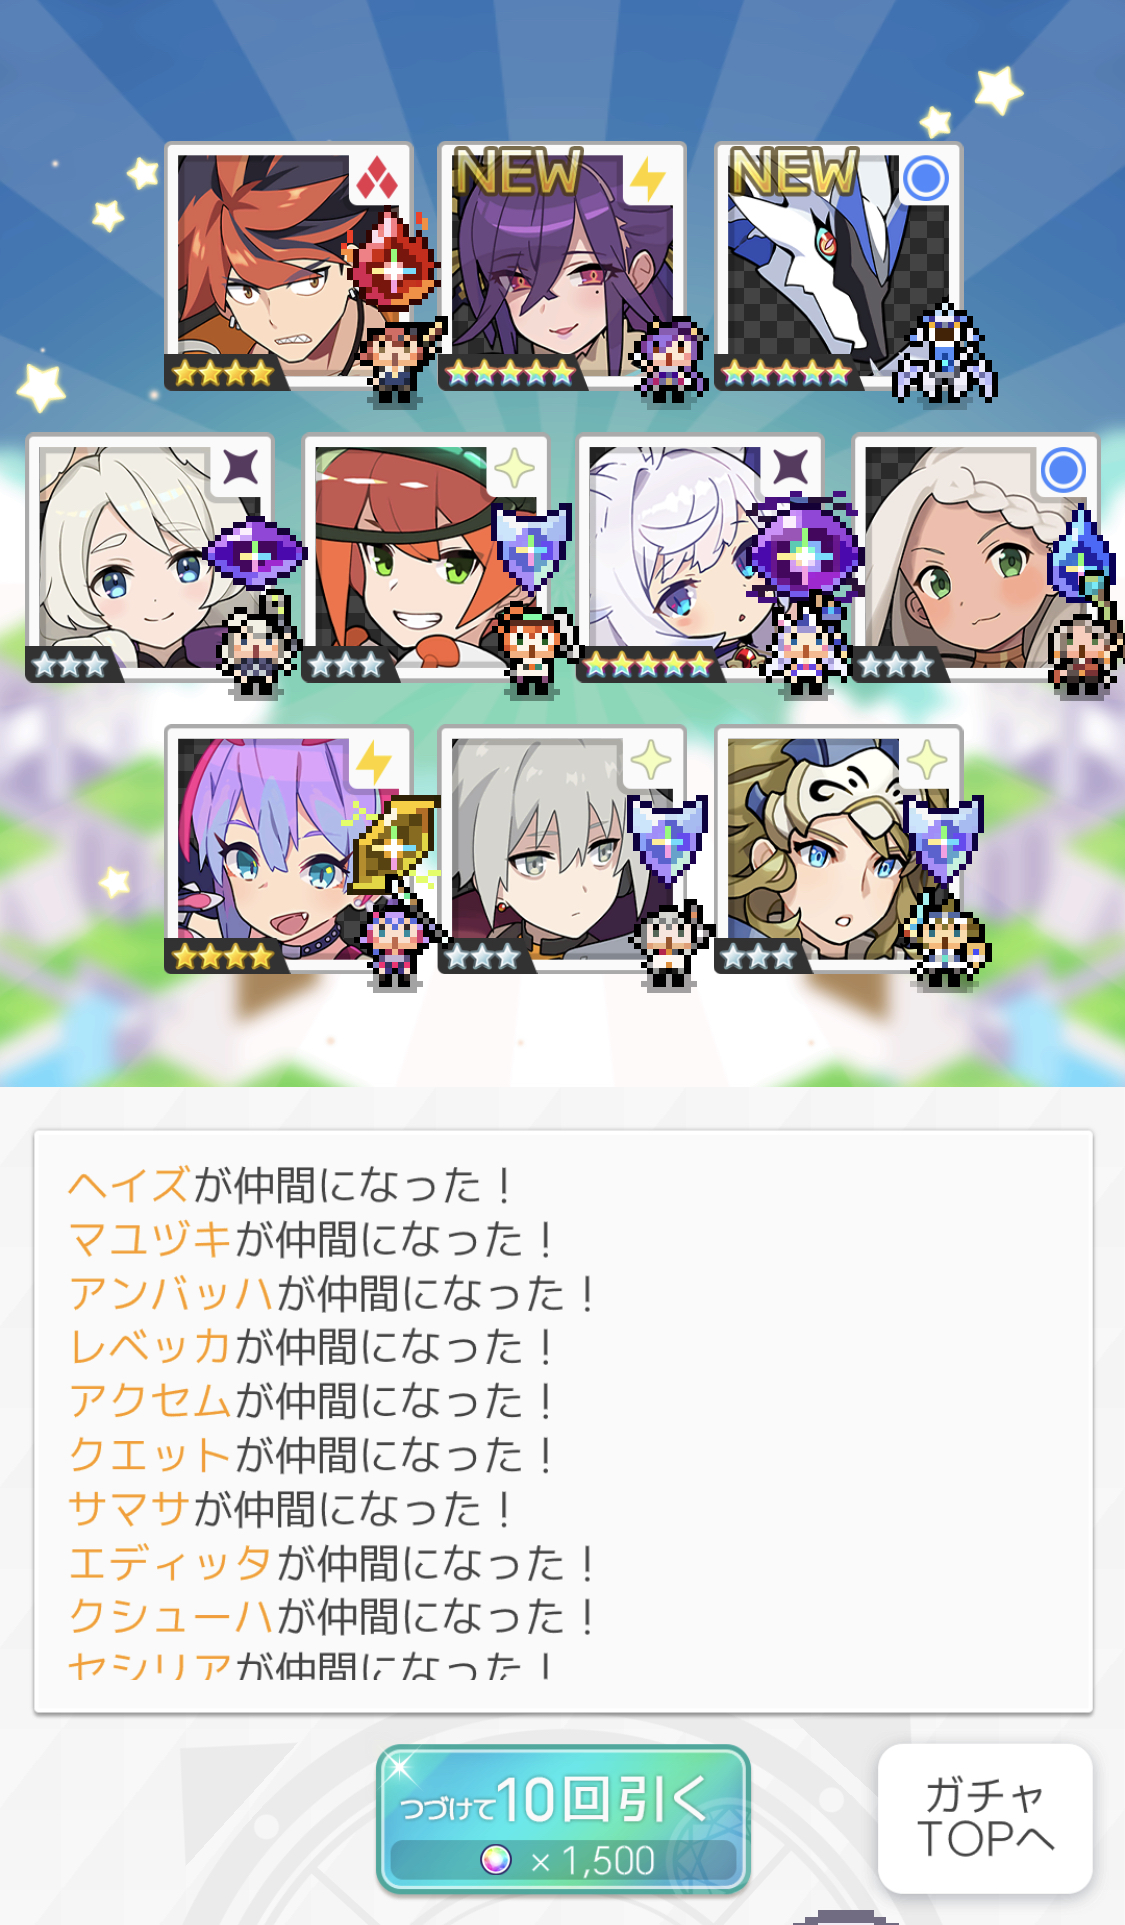The image size is (1125, 1925).
Task: Tap the ヘイズ name in the result log
Action: [x=129, y=1185]
